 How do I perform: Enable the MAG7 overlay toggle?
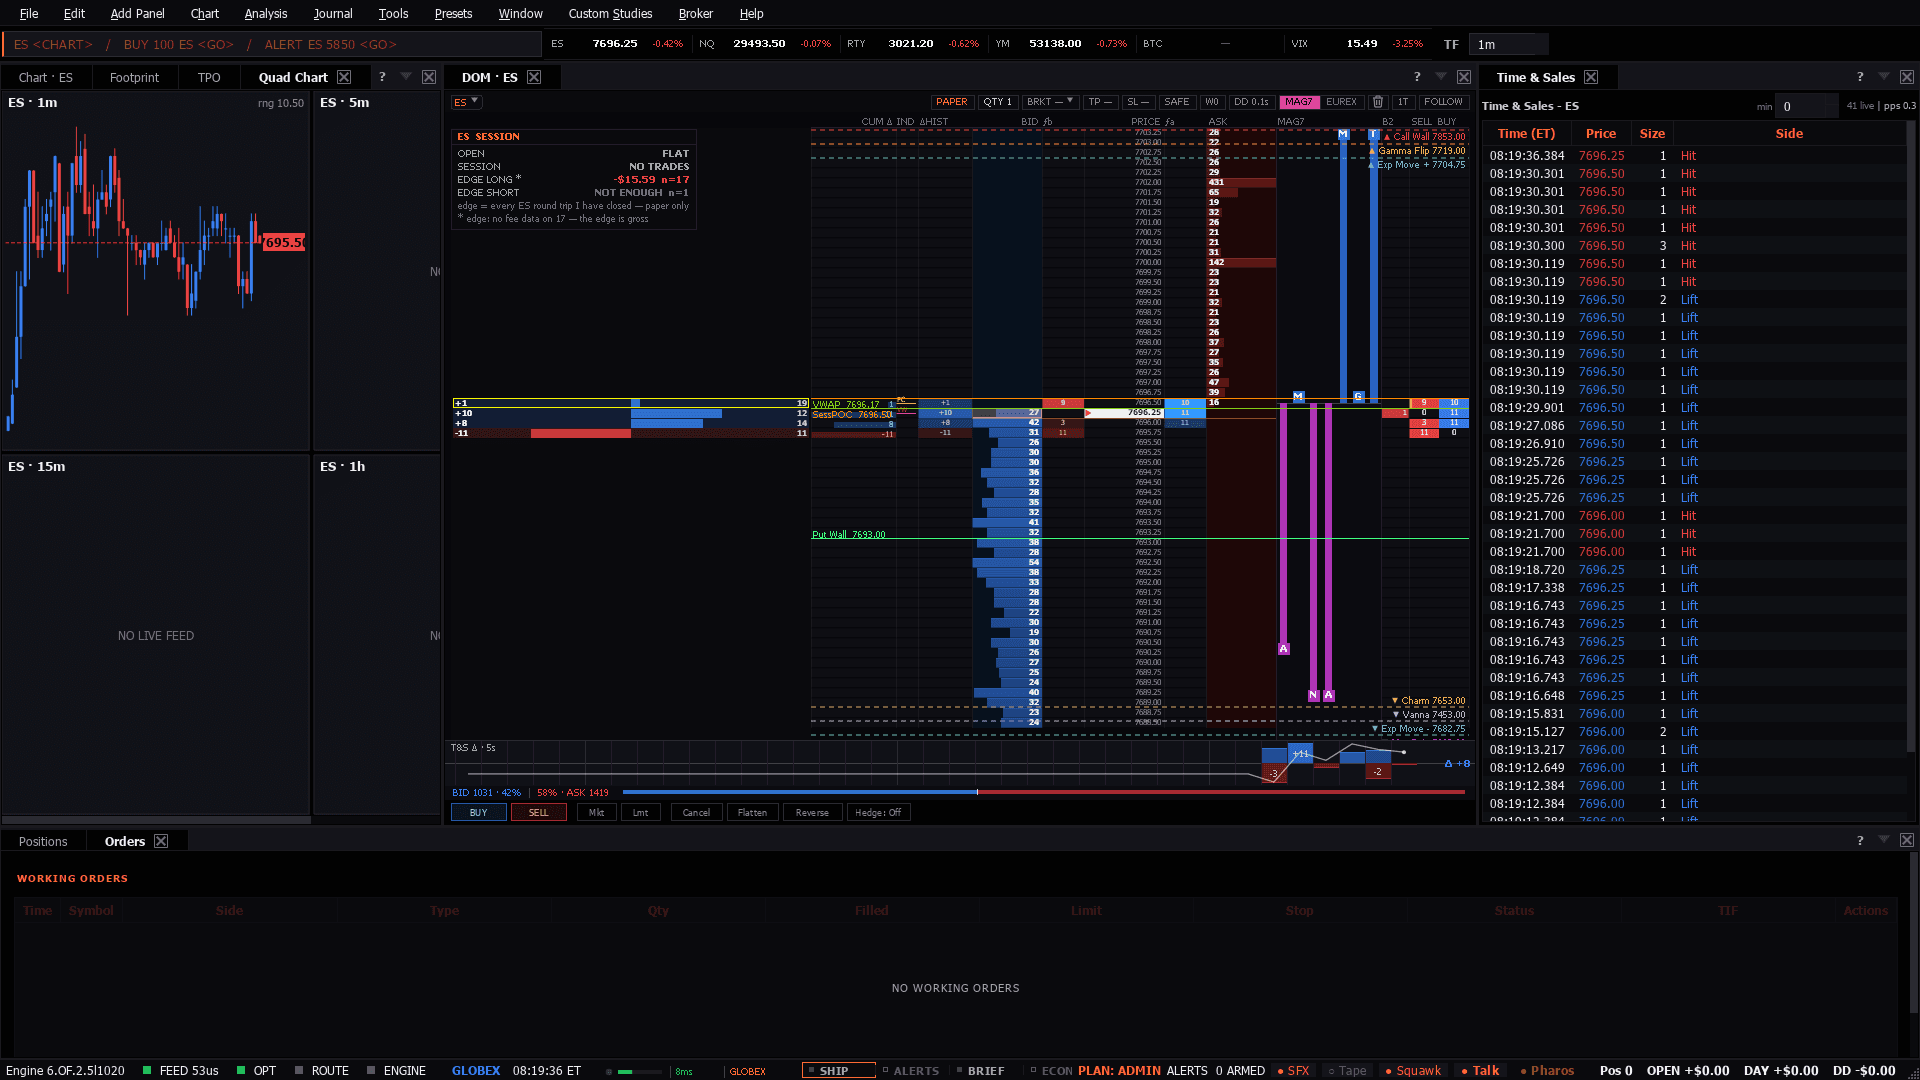[x=1299, y=102]
